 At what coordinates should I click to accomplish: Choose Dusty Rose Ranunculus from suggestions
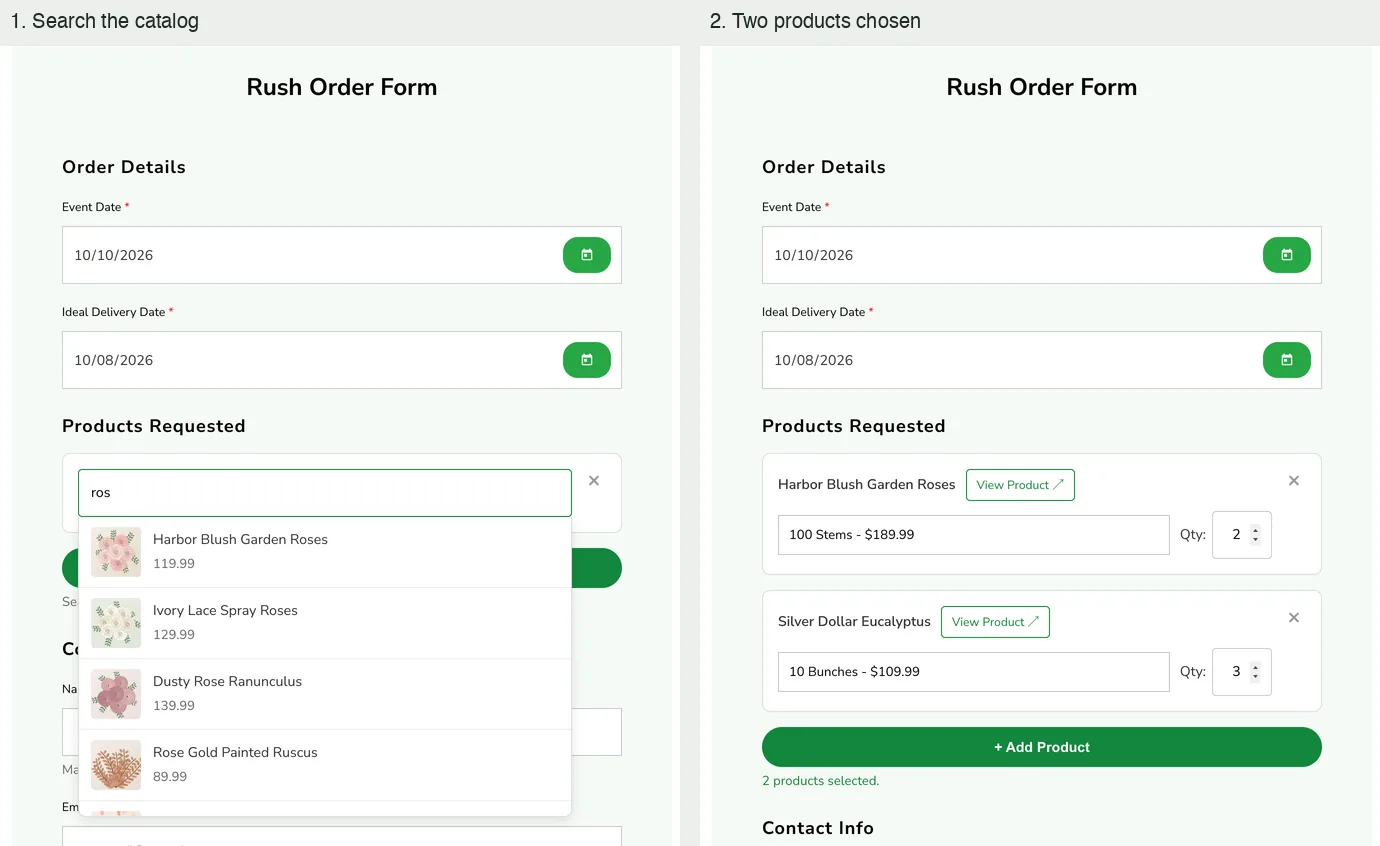[x=325, y=694]
